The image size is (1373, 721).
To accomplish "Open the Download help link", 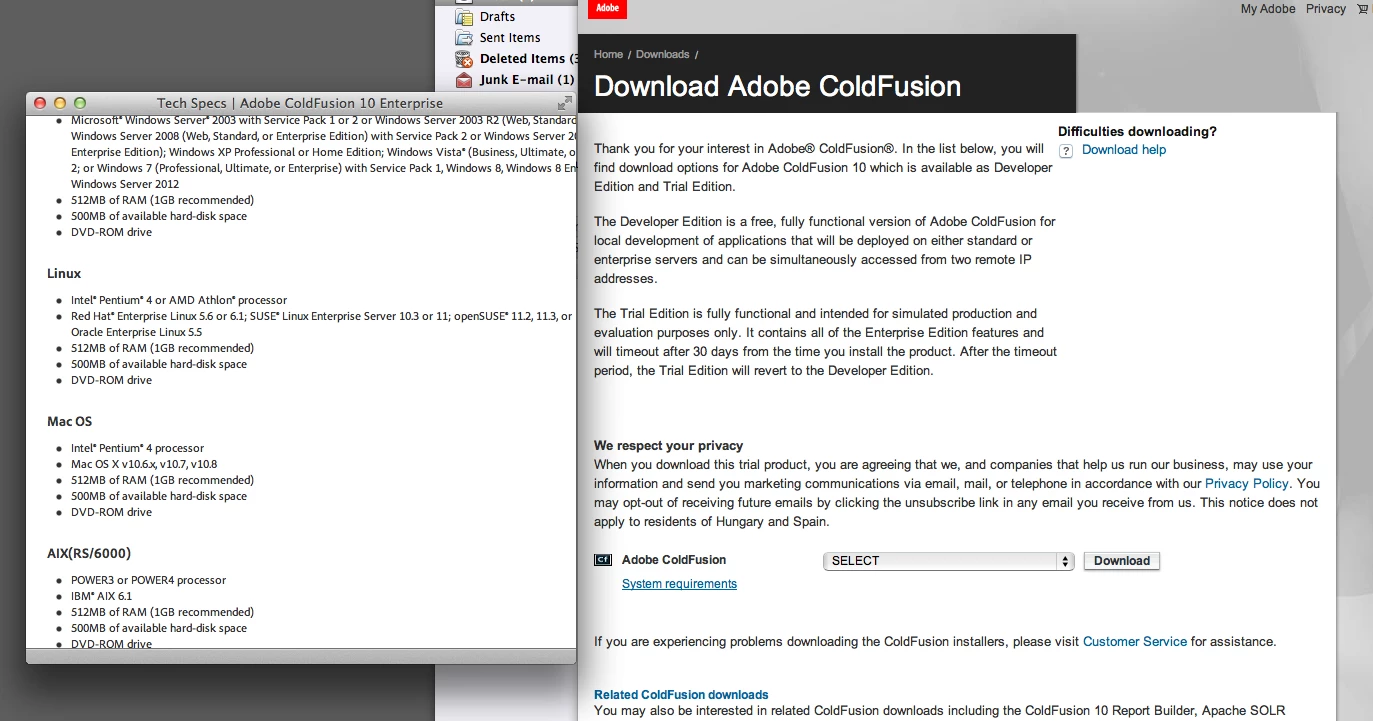I will (1124, 150).
